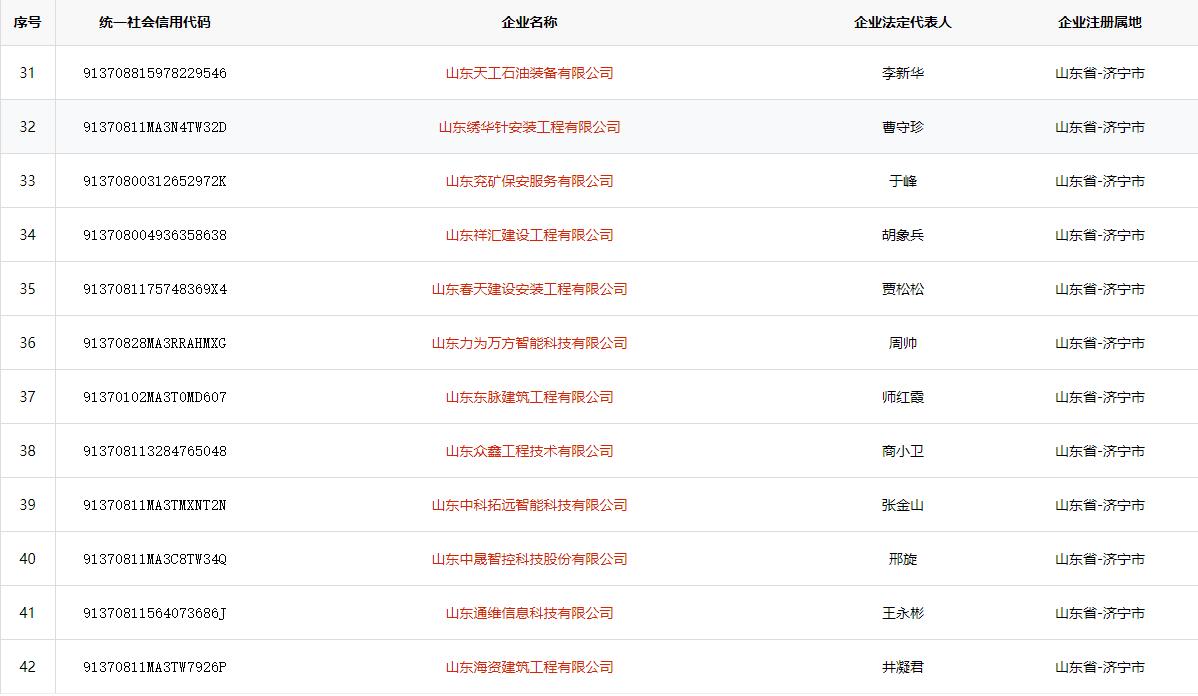Click 山东中科拓远智能科技有限公司 link
The height and width of the screenshot is (696, 1198).
click(x=529, y=505)
